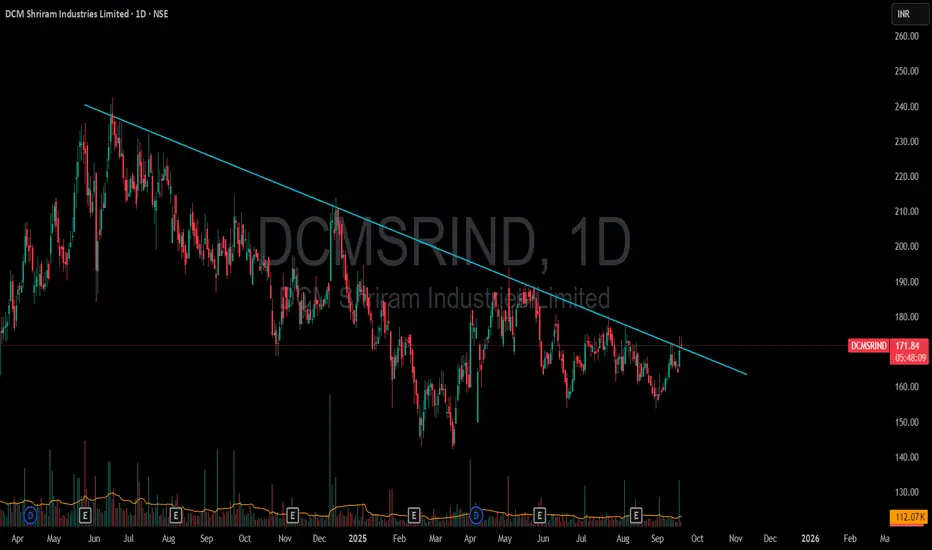The image size is (932, 550).
Task: Click the 140.00 price axis label
Action: pyautogui.click(x=906, y=457)
